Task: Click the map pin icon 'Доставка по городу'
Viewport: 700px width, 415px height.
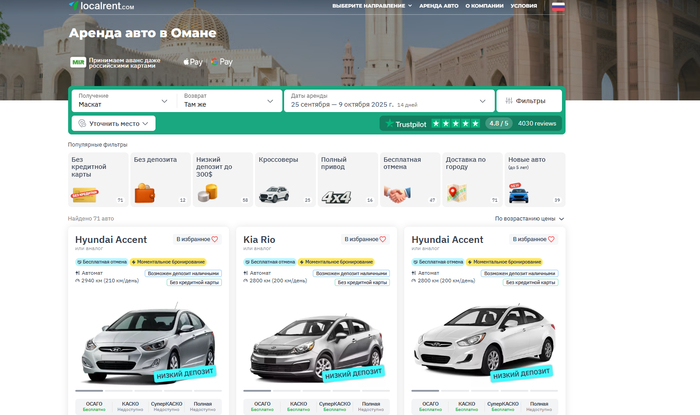Action: pyautogui.click(x=458, y=193)
